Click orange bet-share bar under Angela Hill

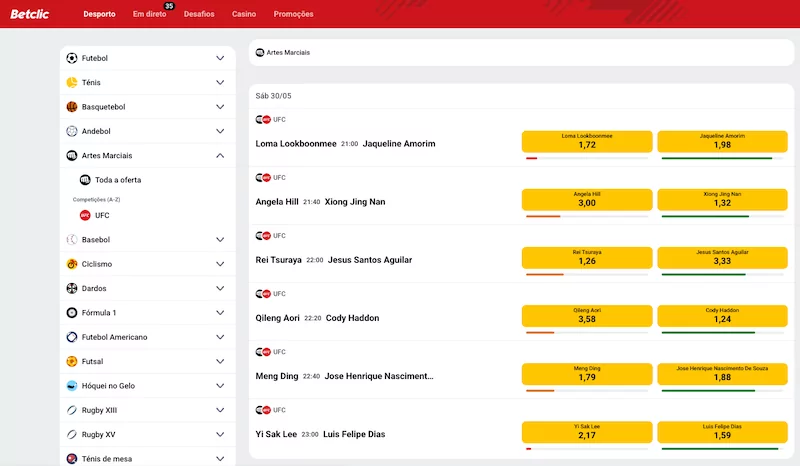click(x=543, y=216)
